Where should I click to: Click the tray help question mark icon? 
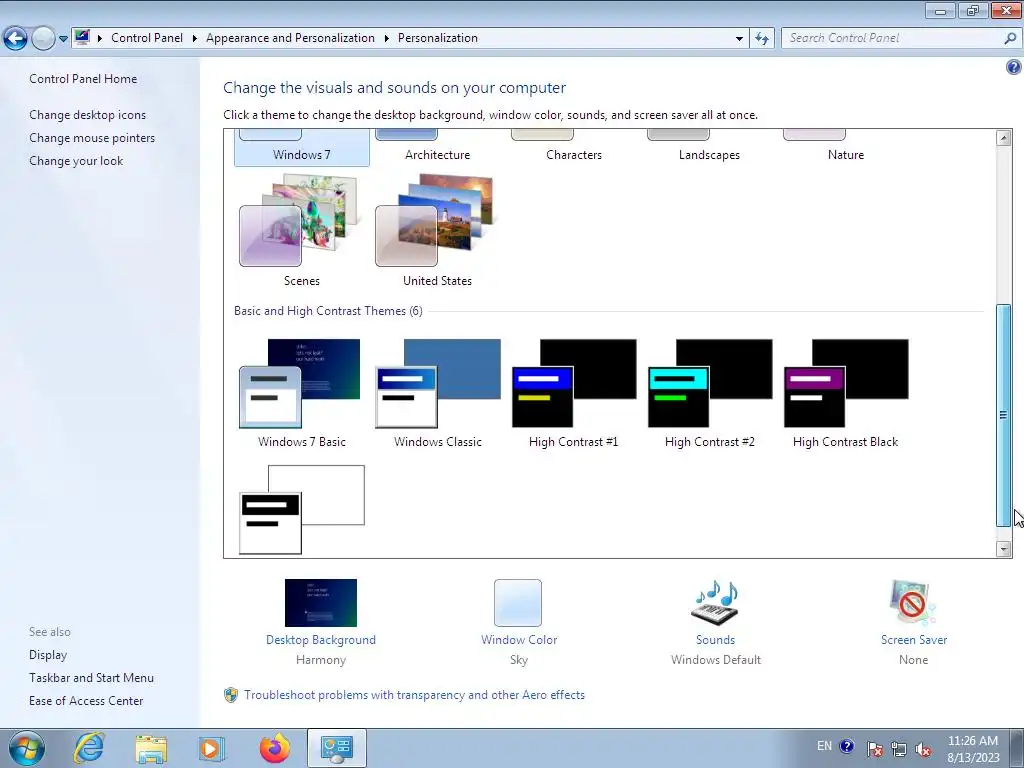pyautogui.click(x=847, y=746)
